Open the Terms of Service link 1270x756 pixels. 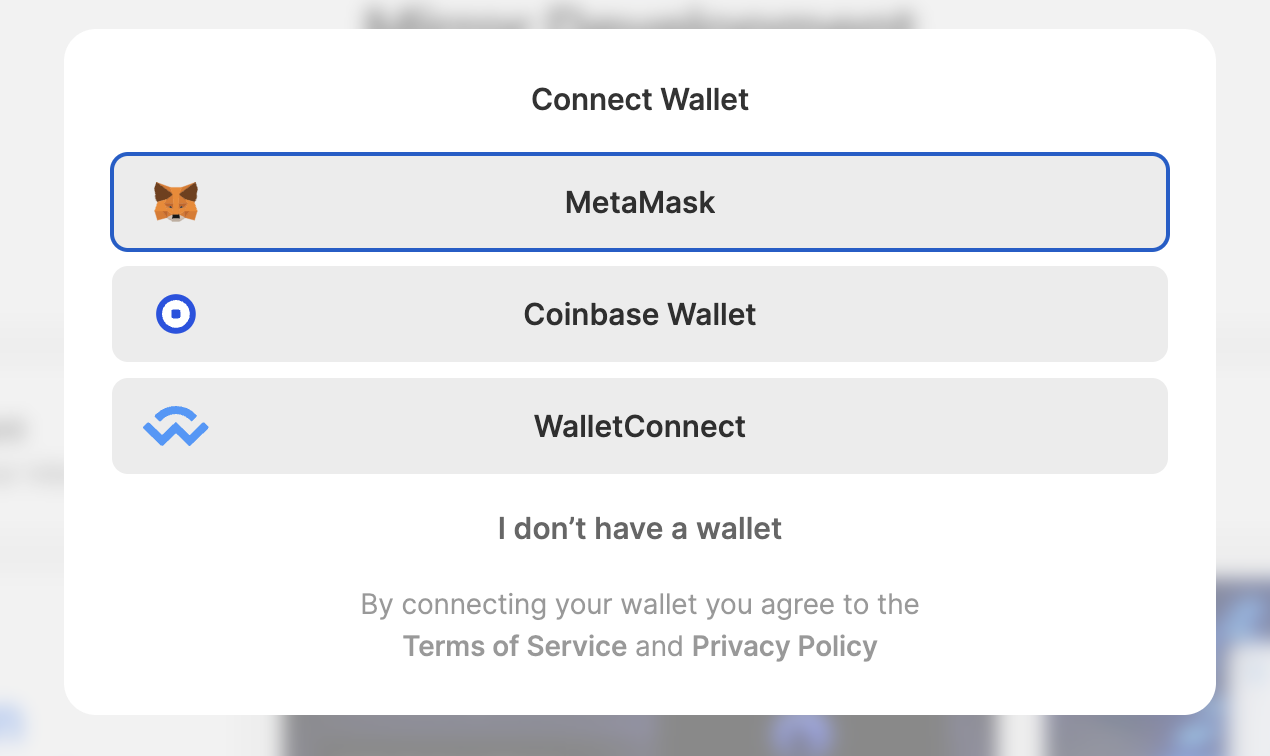click(x=515, y=646)
